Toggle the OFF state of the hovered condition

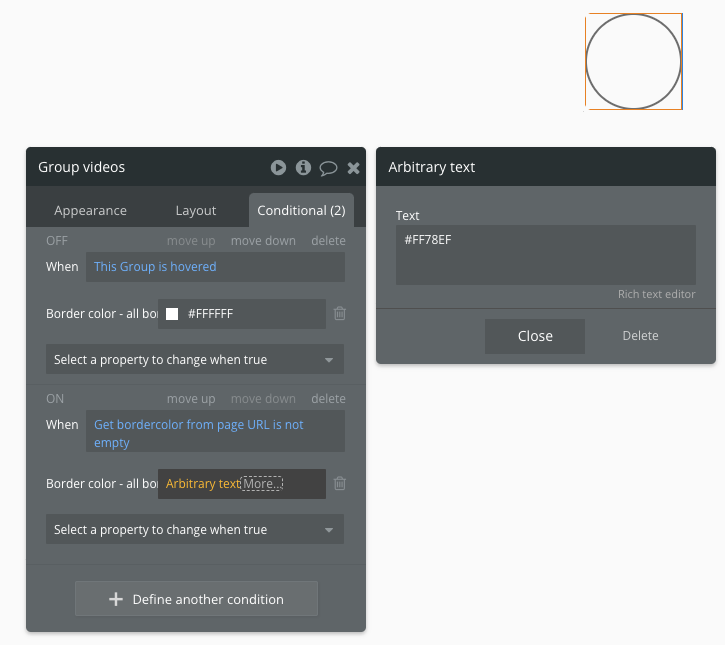click(x=56, y=241)
